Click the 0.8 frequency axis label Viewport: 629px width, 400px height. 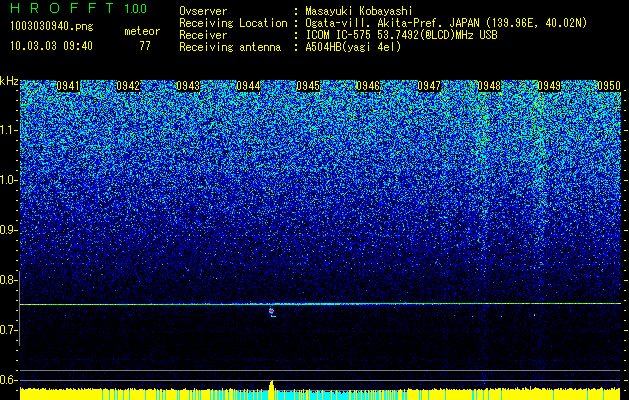click(x=8, y=280)
